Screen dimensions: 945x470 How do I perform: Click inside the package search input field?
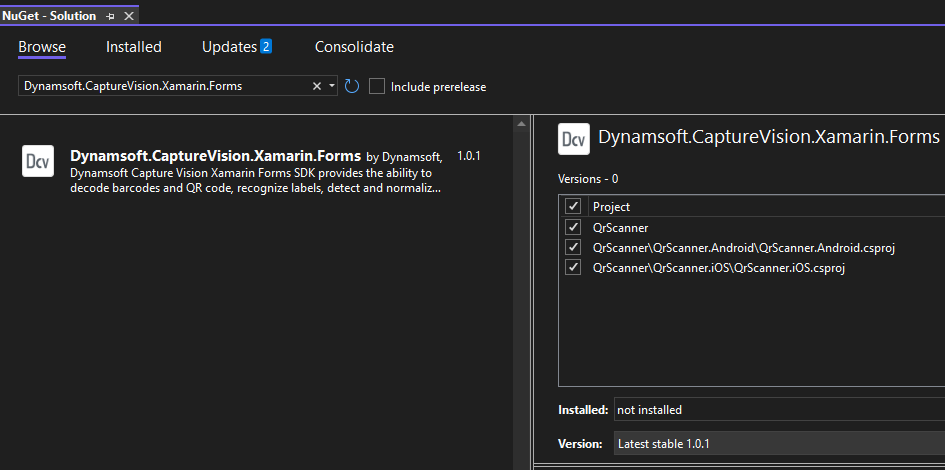(160, 86)
